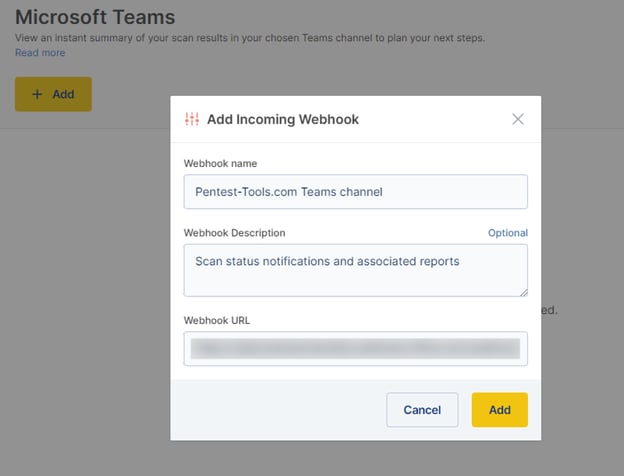Confirm with the yellow Add button in dialog

pos(499,410)
